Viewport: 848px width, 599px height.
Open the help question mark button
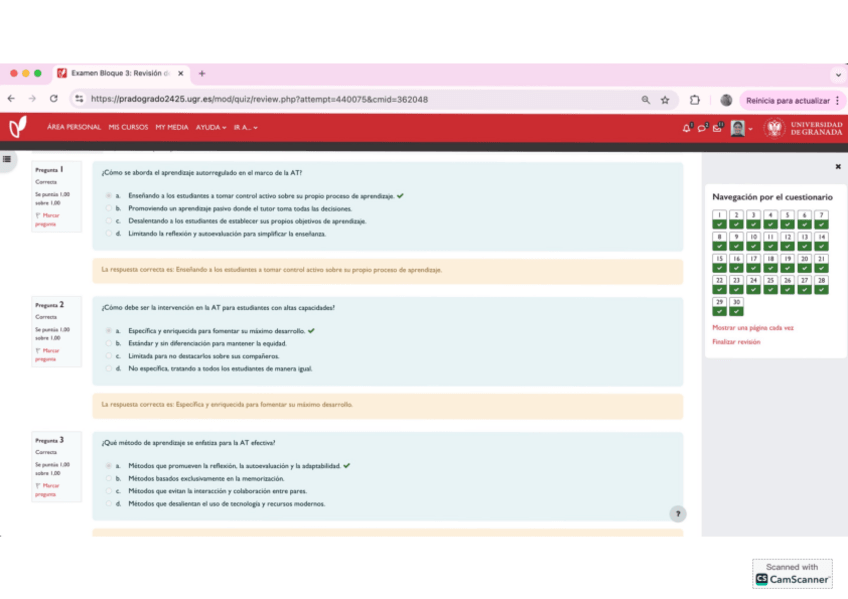click(678, 514)
